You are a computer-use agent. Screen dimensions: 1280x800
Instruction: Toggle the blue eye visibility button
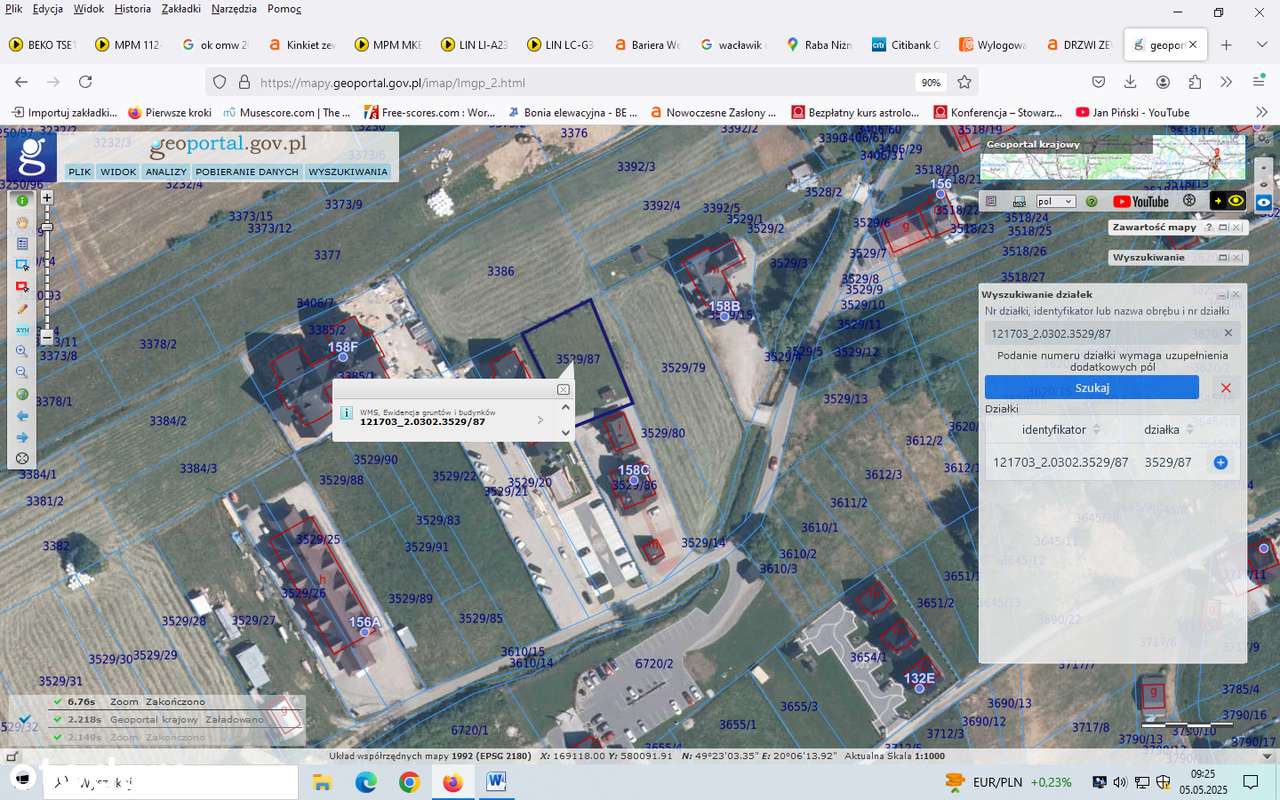1264,201
